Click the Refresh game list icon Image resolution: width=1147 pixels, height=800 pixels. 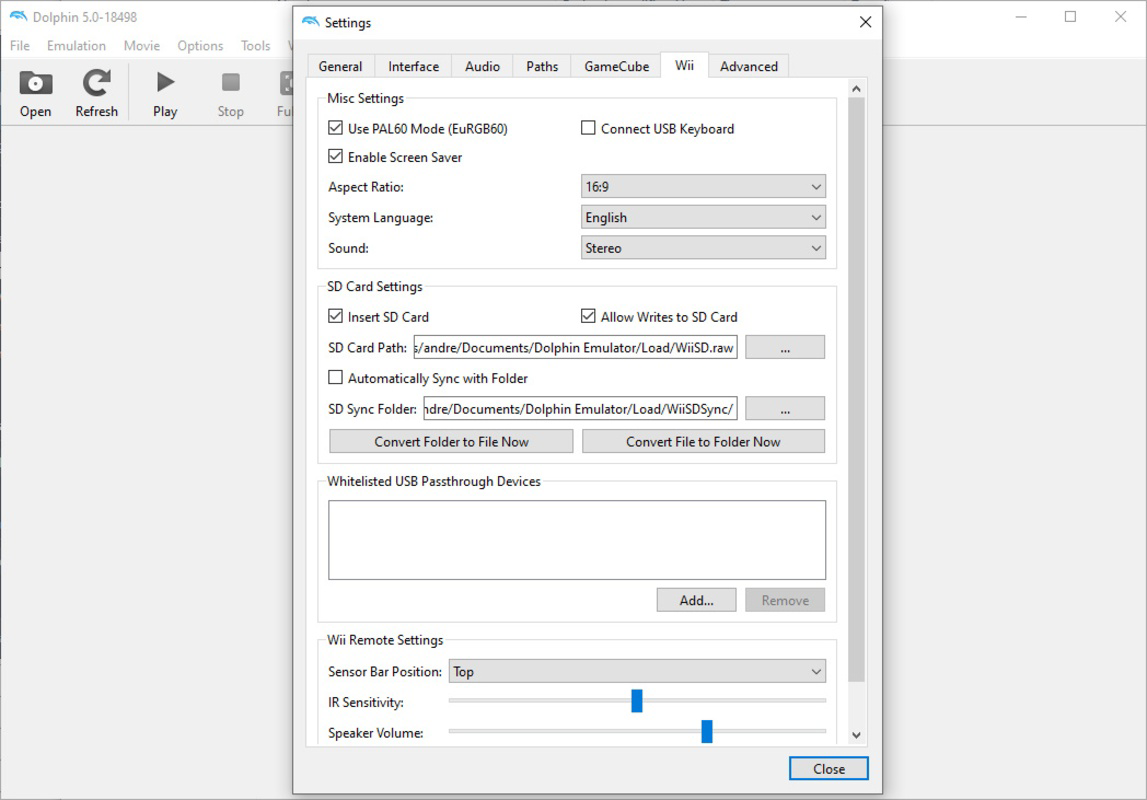[x=96, y=83]
